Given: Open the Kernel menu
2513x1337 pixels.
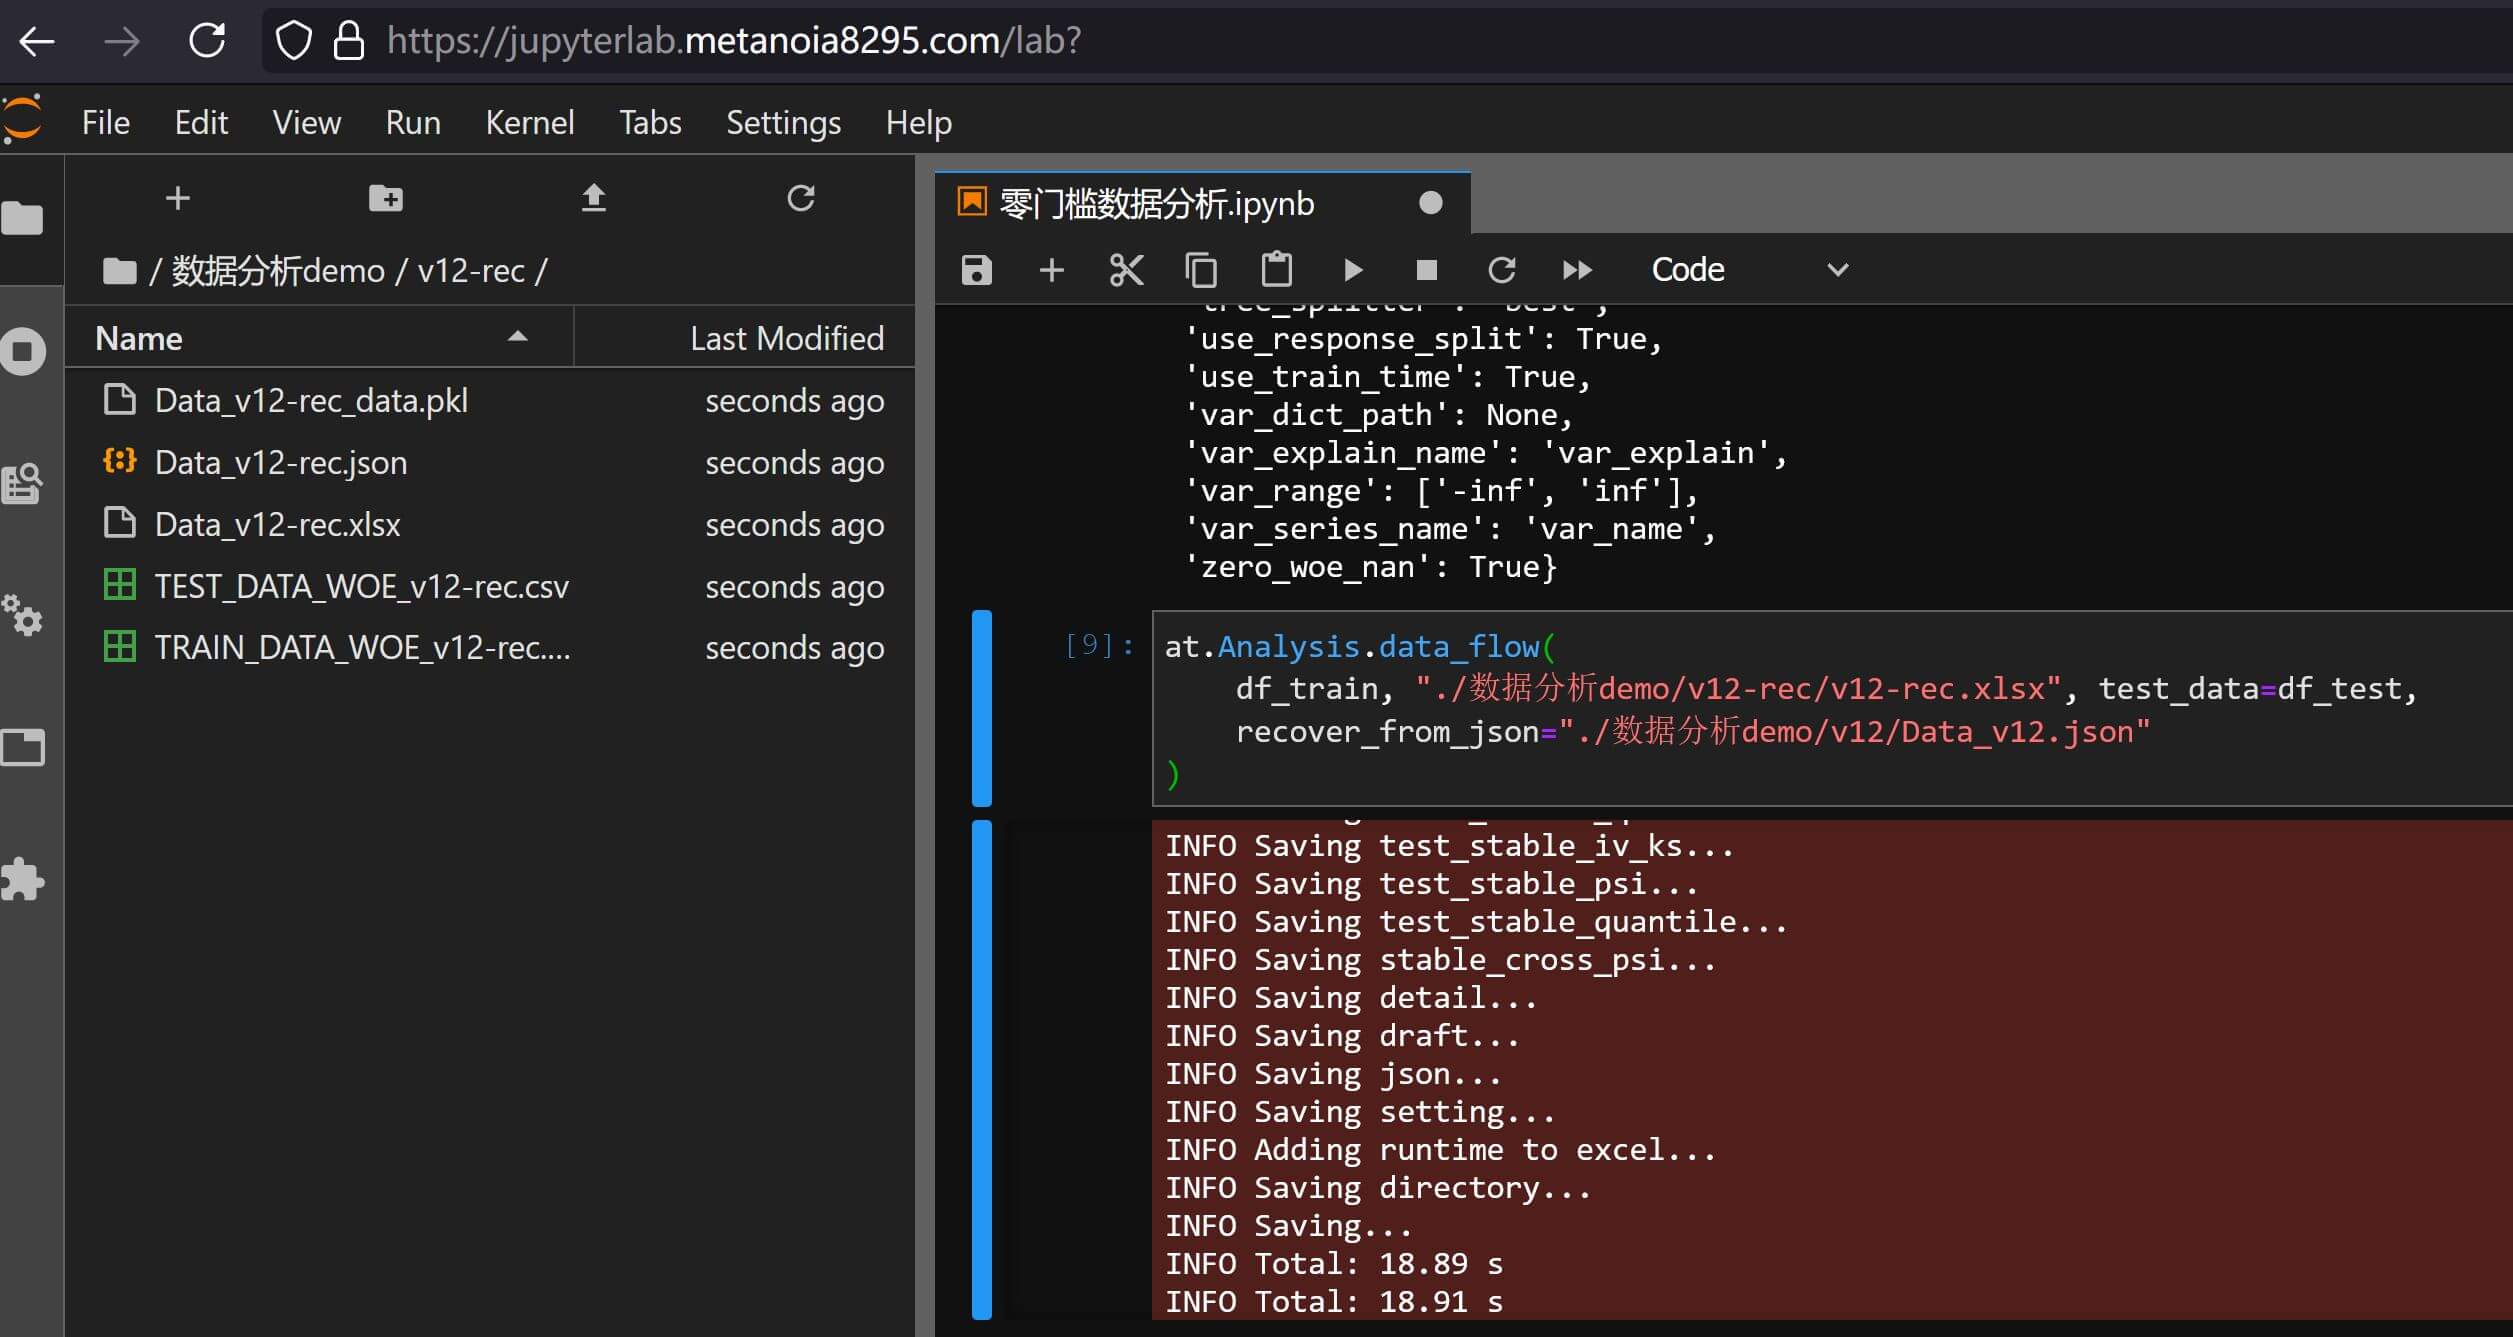Looking at the screenshot, I should tap(529, 123).
